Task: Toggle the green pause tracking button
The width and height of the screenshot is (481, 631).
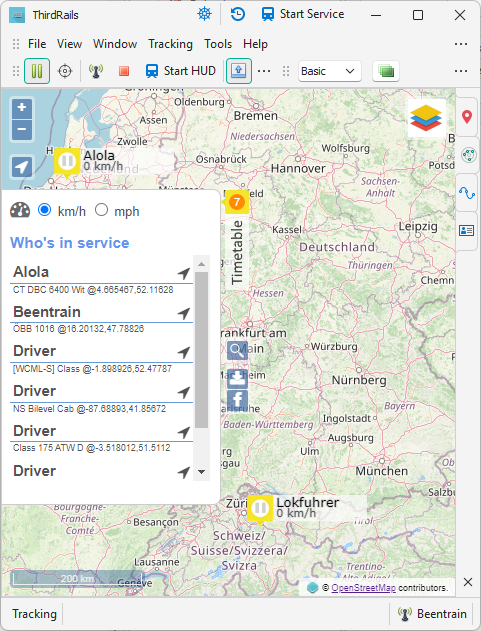Action: [x=37, y=71]
